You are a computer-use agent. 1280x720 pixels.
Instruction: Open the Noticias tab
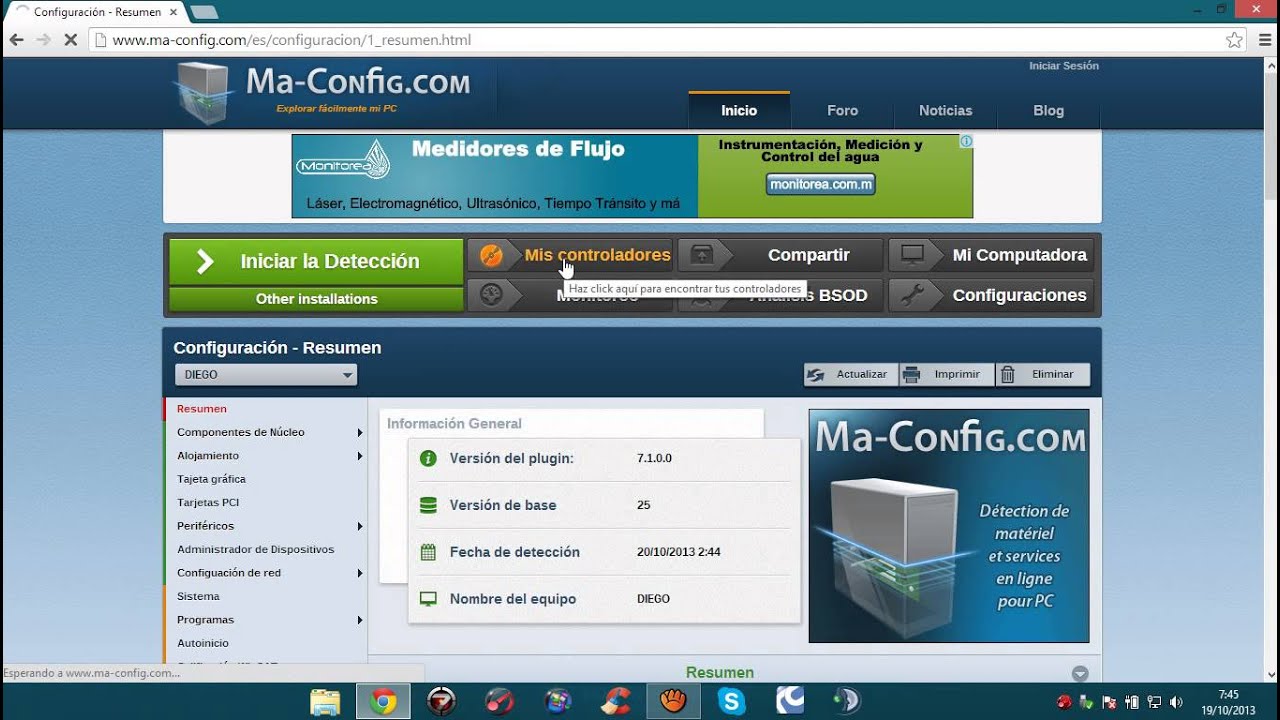[945, 110]
